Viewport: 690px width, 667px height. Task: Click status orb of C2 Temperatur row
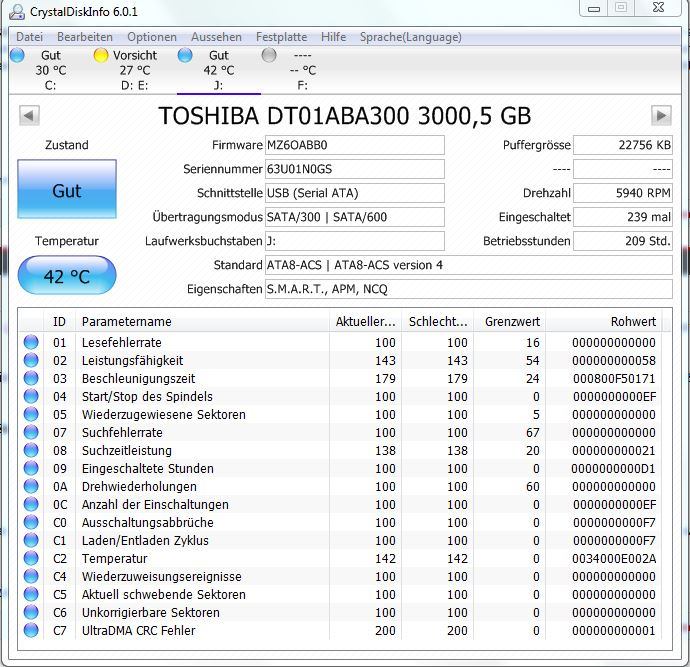[31, 558]
